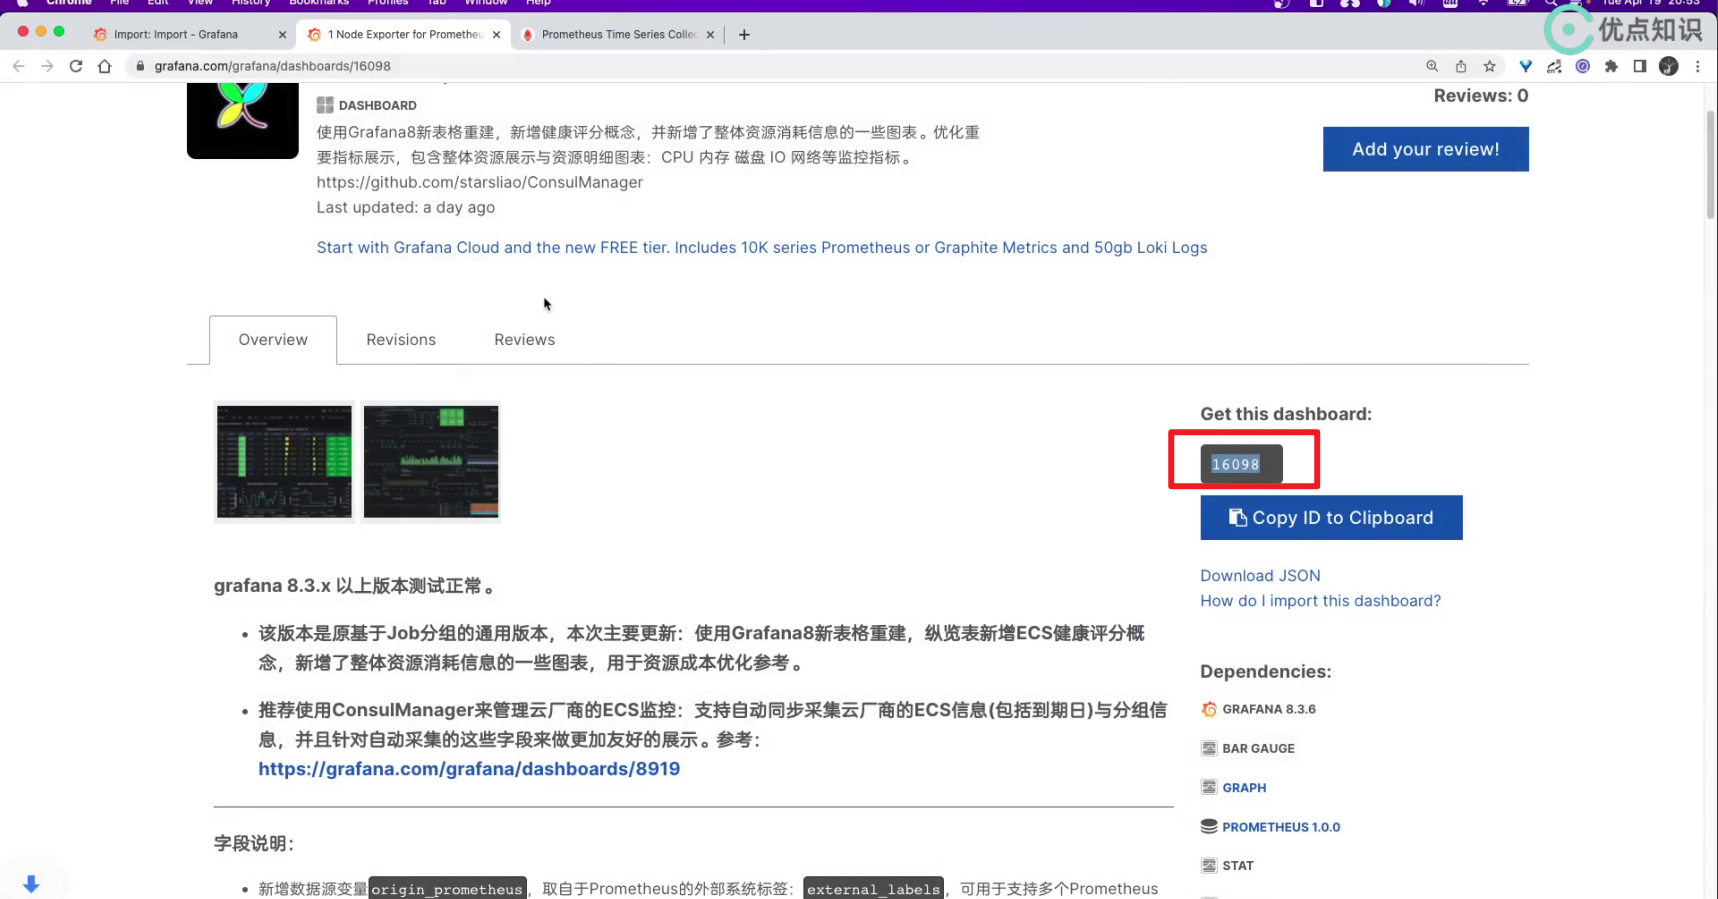Open How do I import this dashboard link
Screen dimensions: 1718x899
[x=1320, y=601]
